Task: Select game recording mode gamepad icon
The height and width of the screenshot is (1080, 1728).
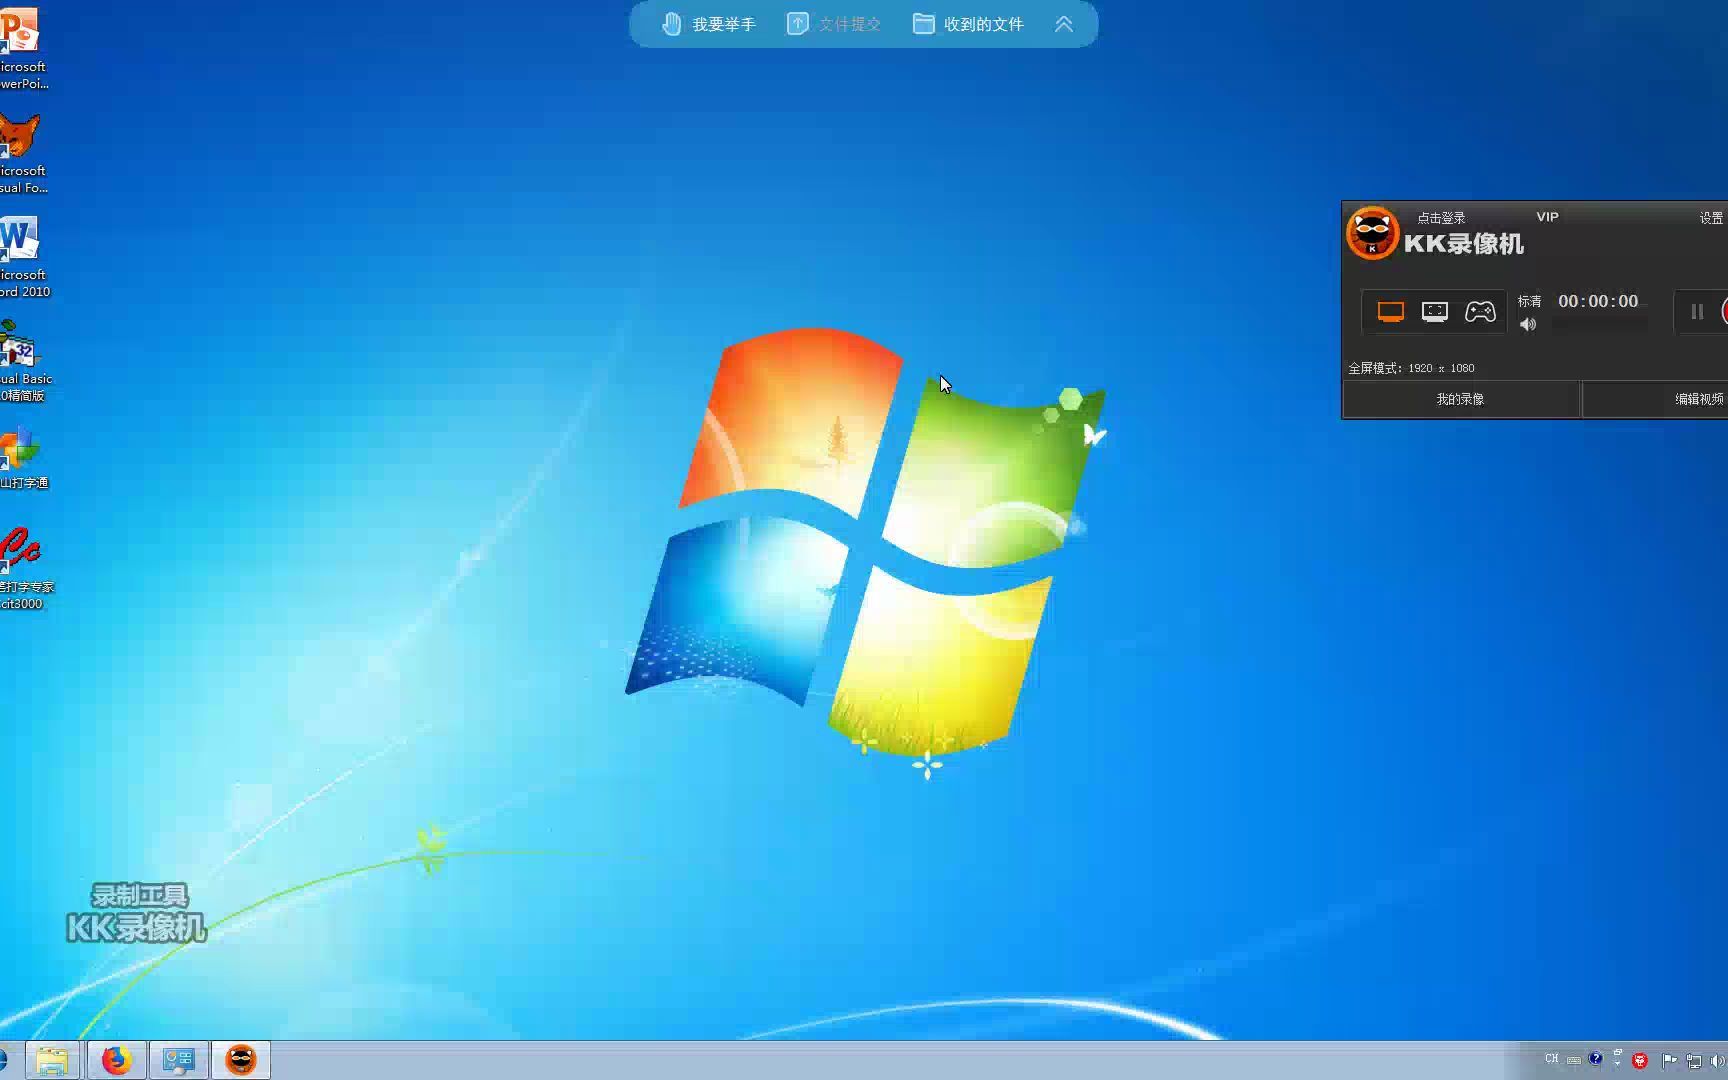Action: 1480,312
